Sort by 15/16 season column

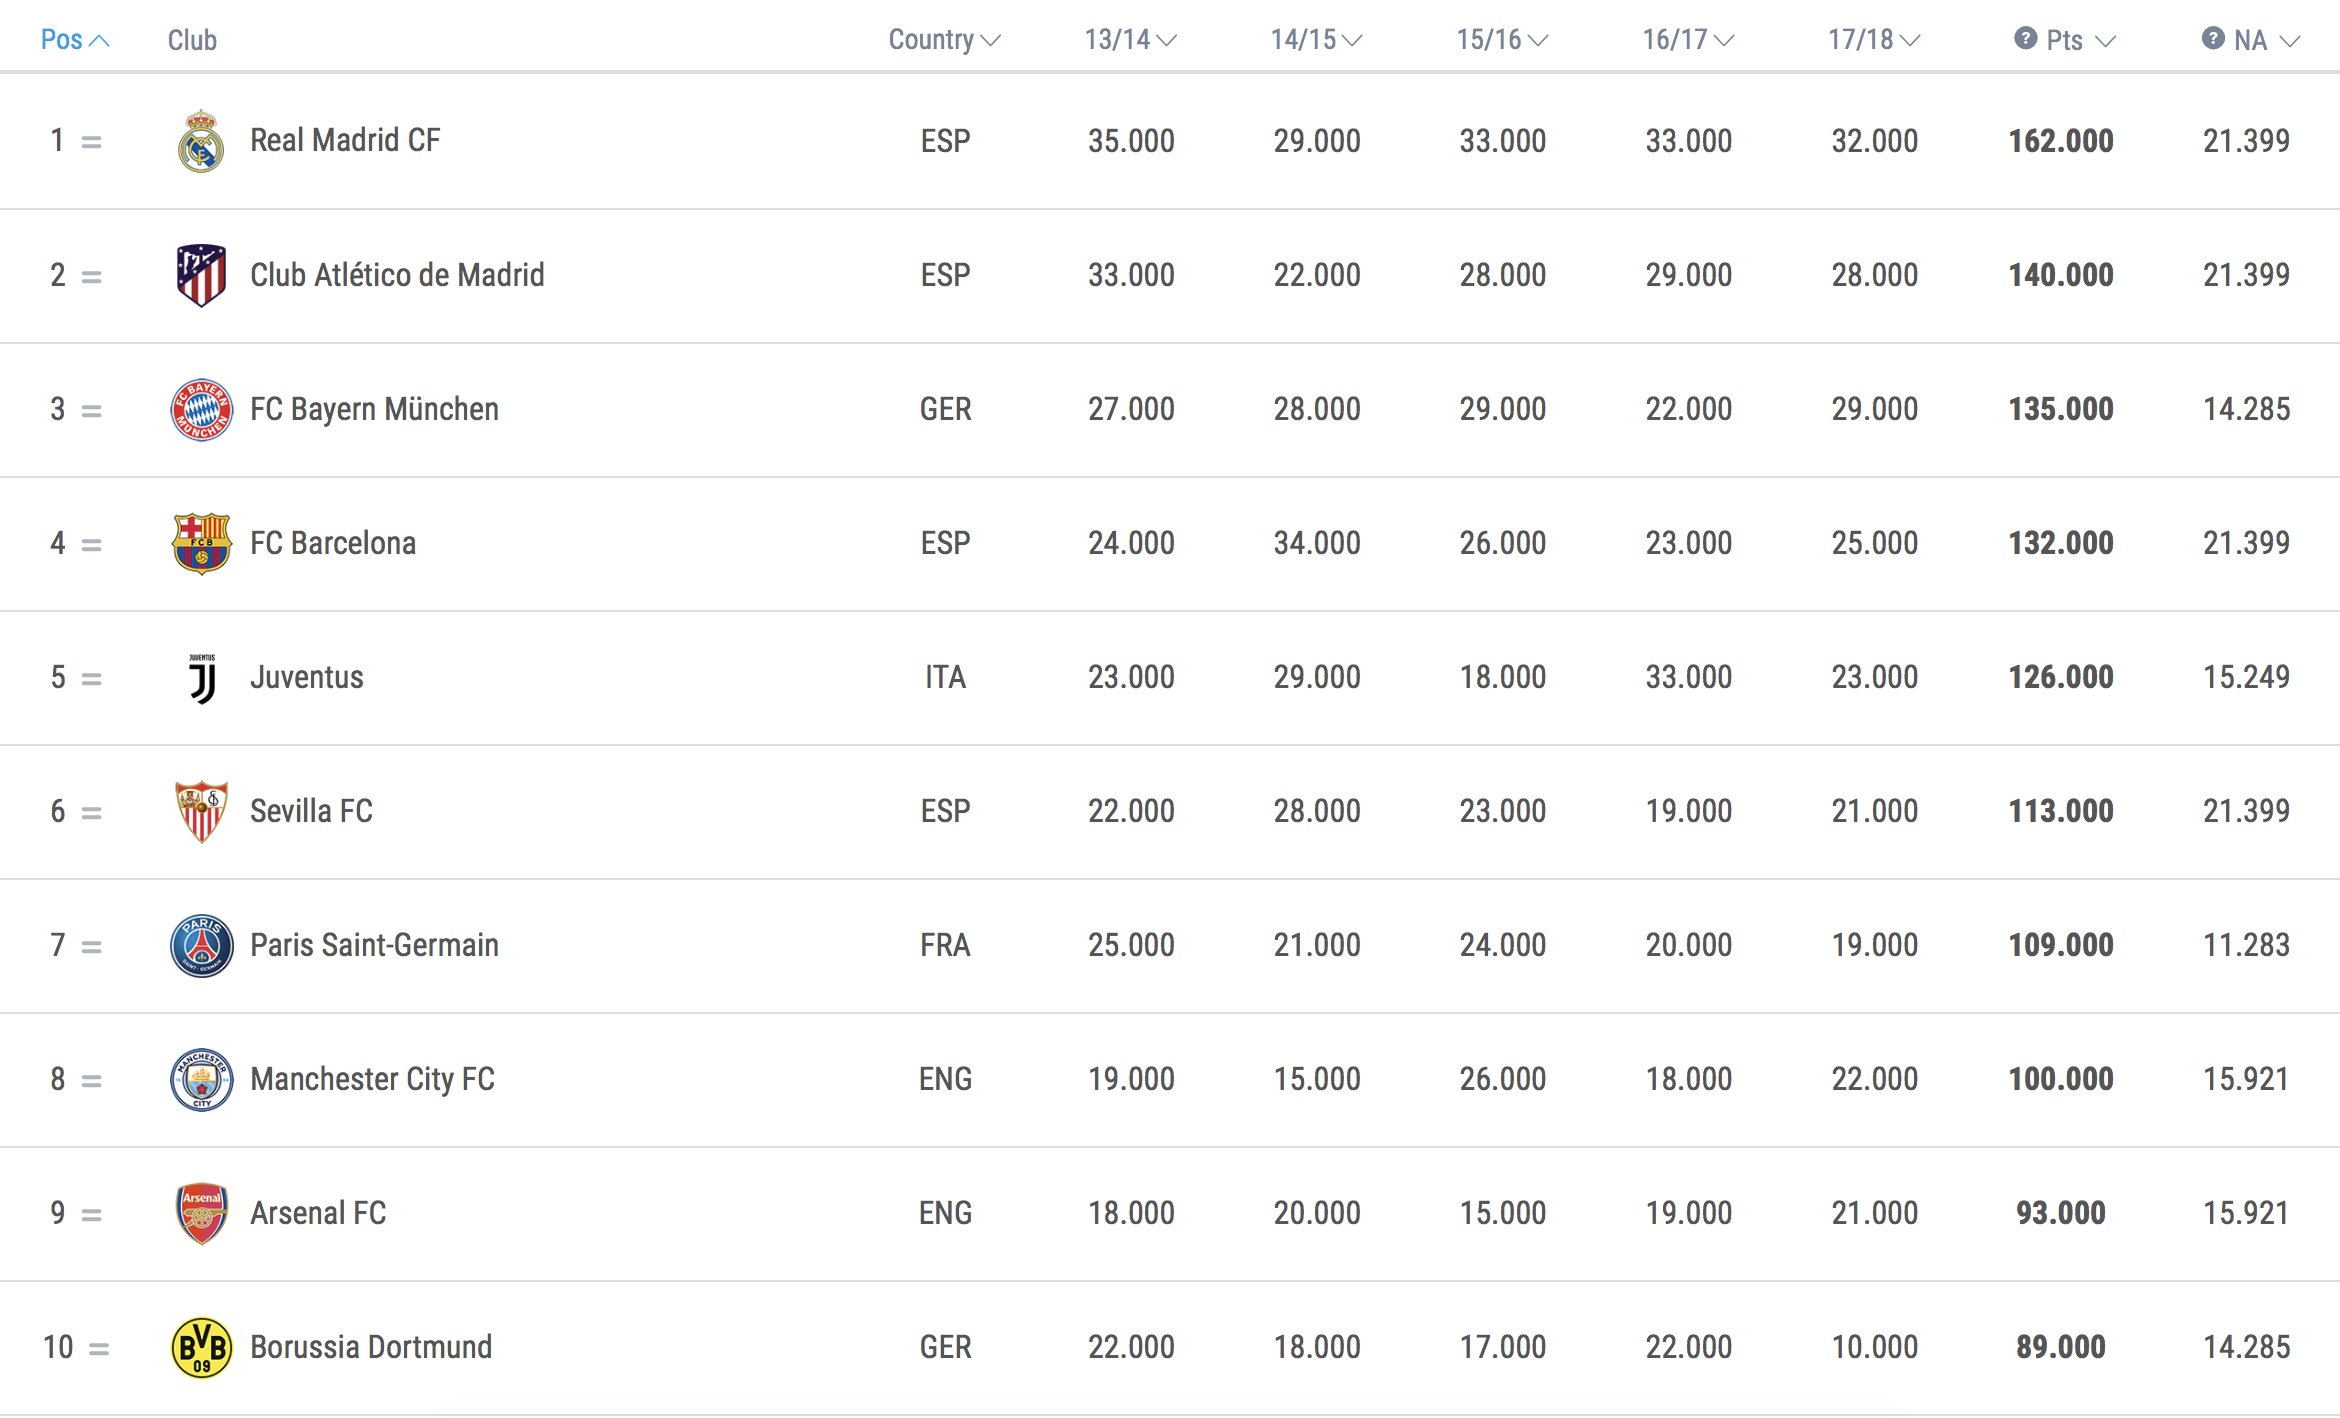pos(1502,40)
